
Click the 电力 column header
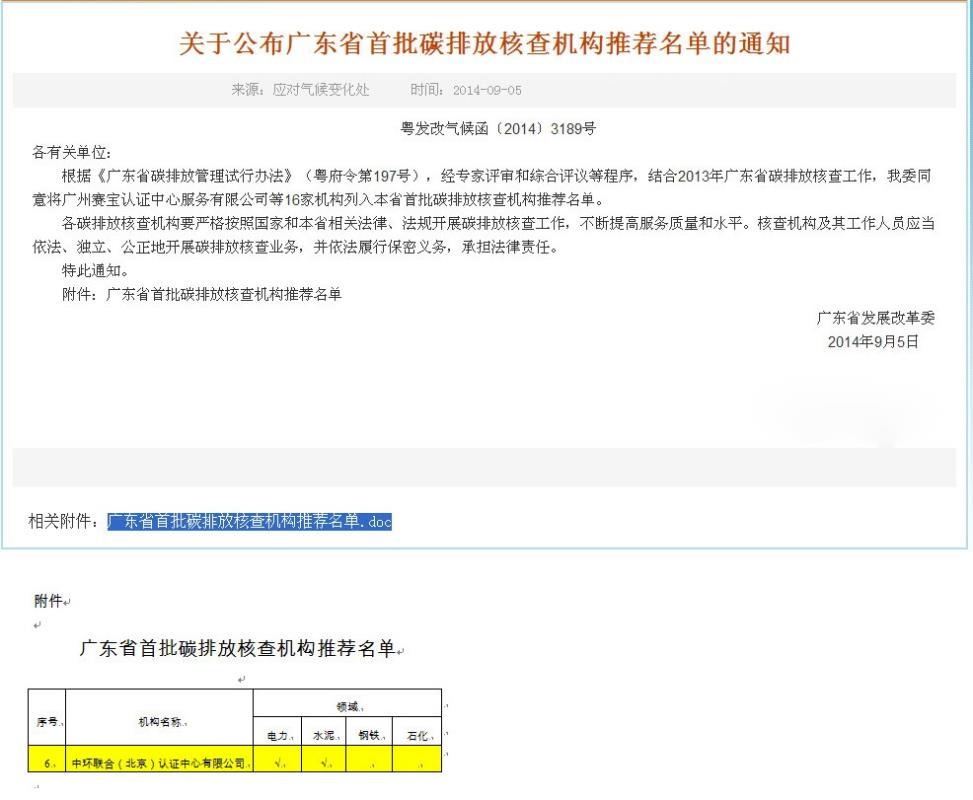(x=276, y=735)
